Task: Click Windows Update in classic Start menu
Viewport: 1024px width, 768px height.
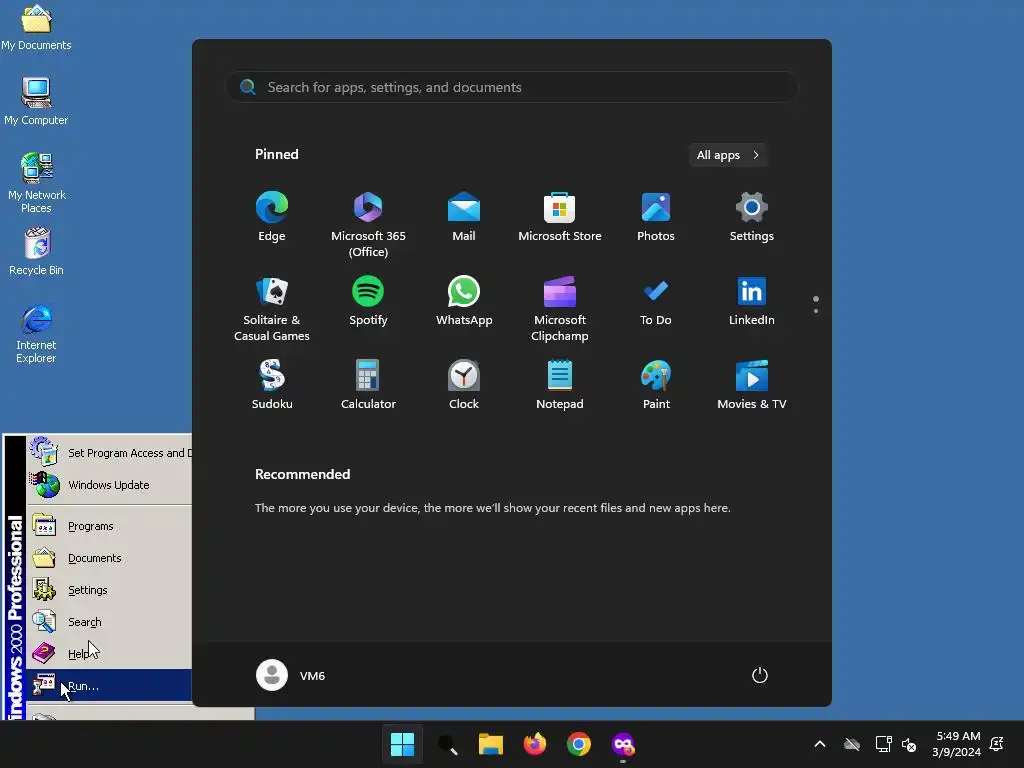Action: [x=109, y=485]
